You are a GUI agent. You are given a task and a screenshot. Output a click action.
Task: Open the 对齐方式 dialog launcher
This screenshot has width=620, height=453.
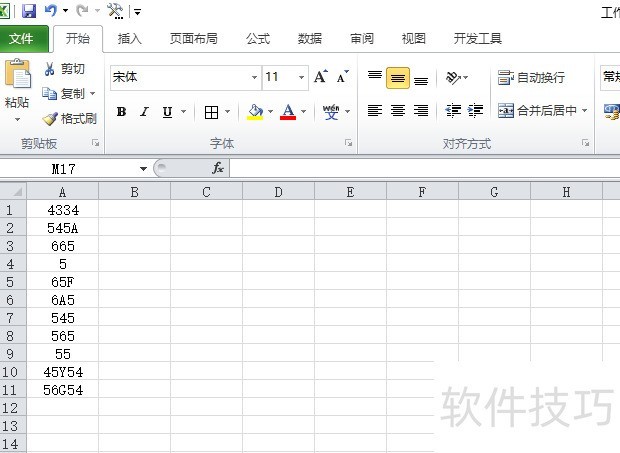pos(586,143)
